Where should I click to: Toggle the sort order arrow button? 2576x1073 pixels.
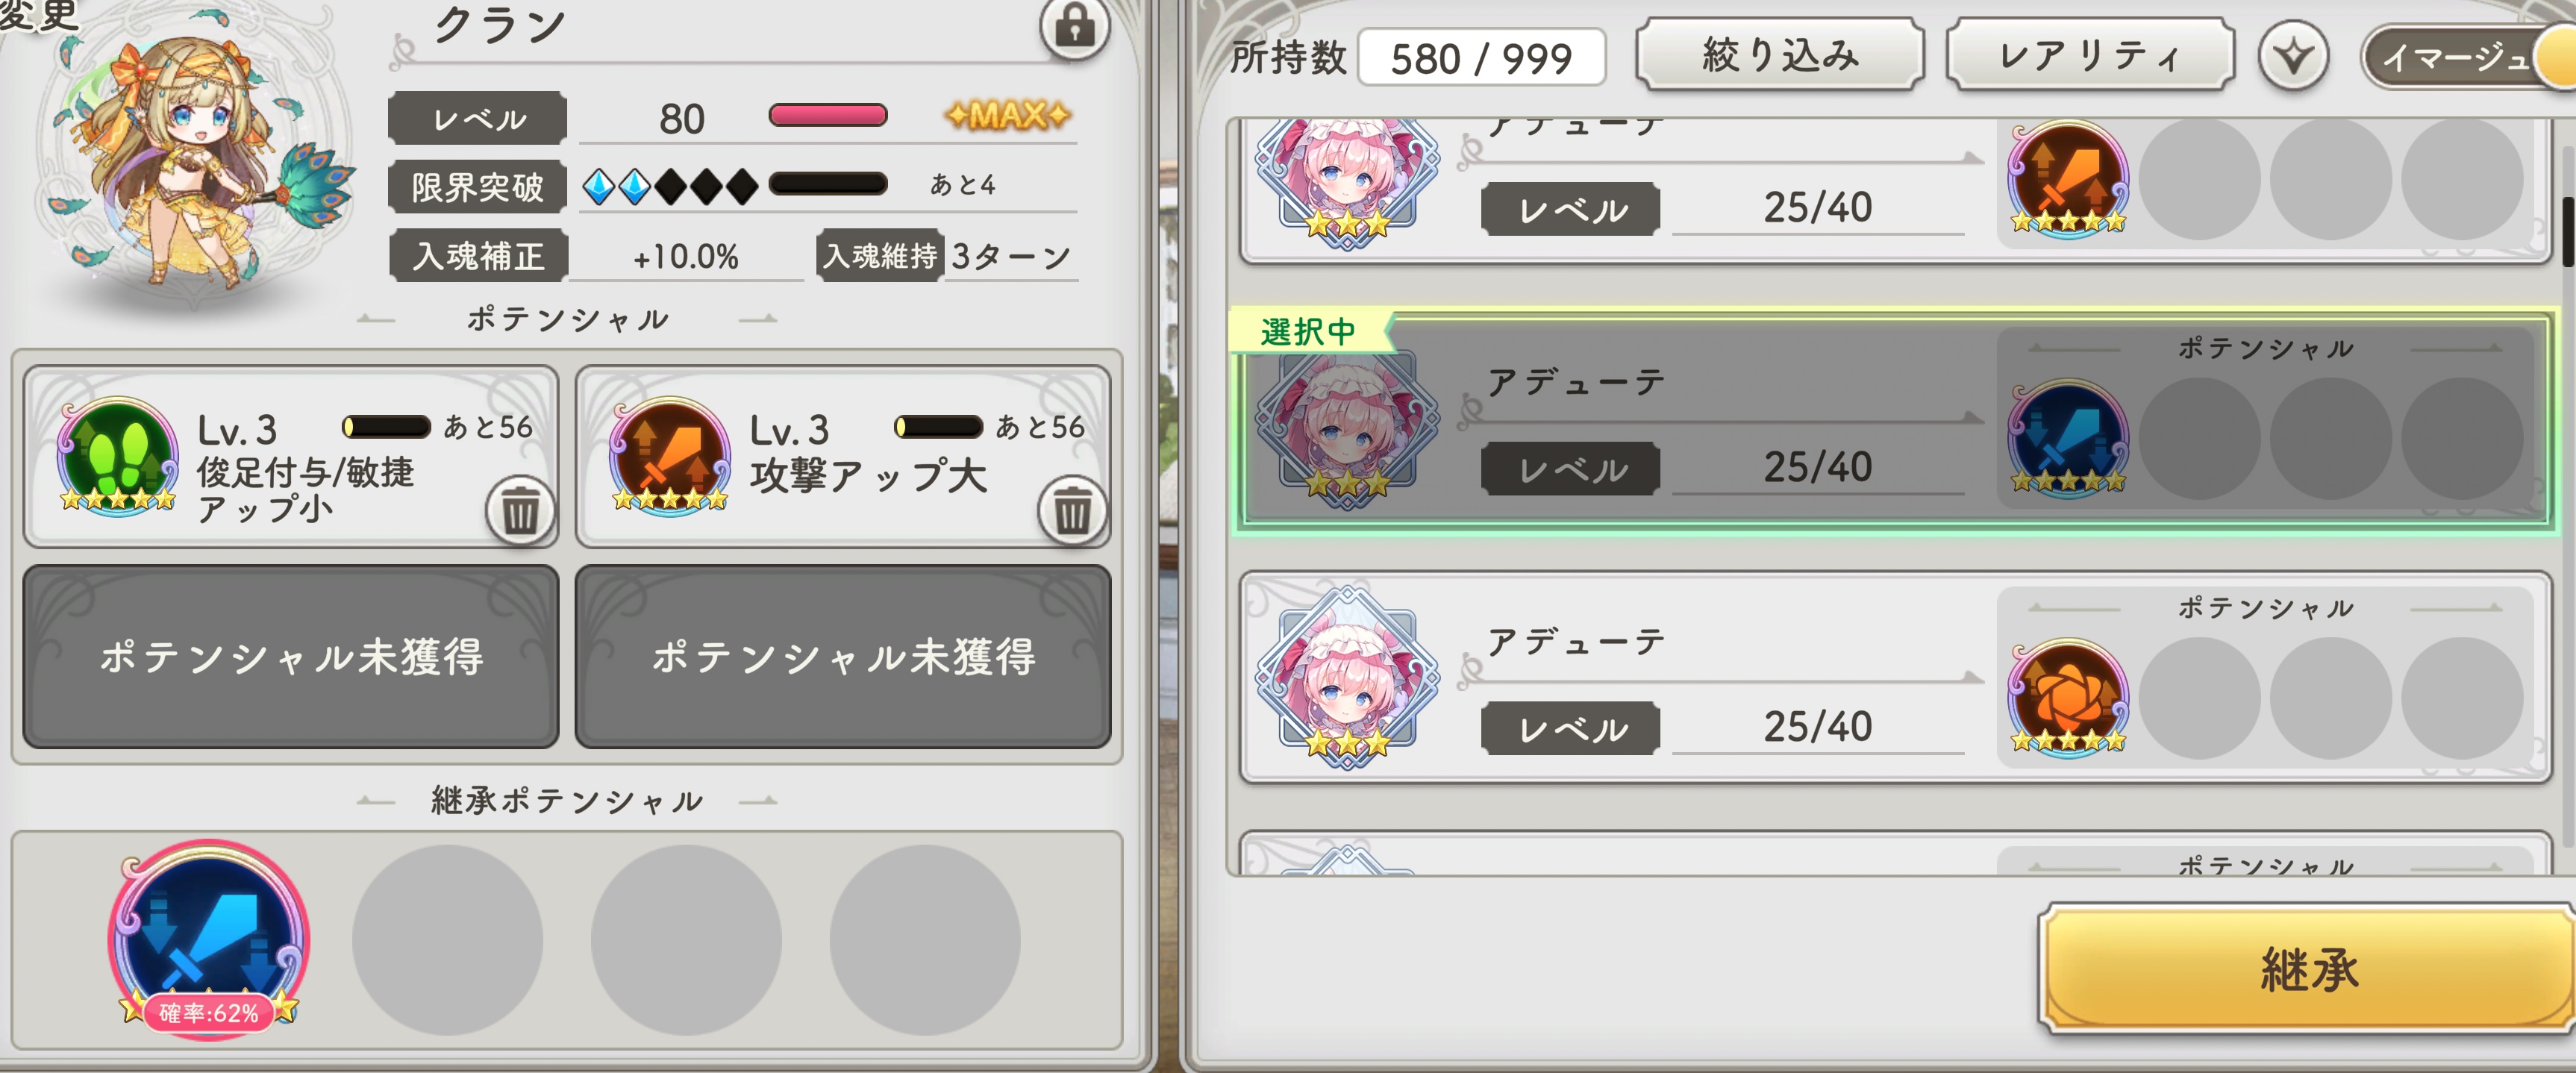(2293, 56)
